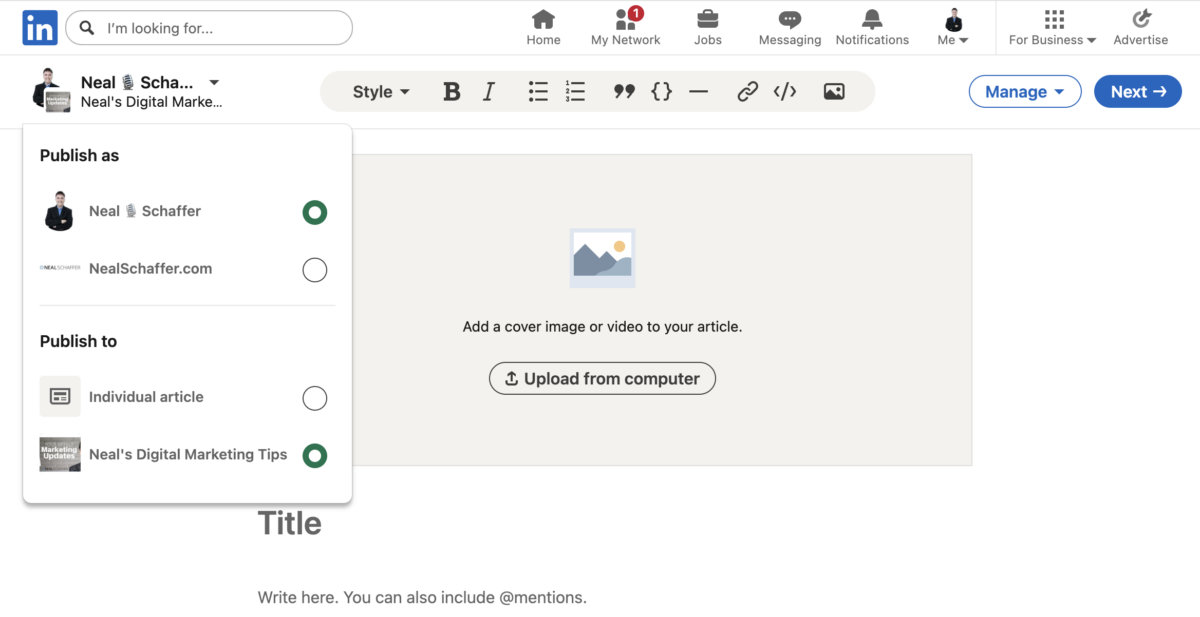Insert a horizontal divider line

[698, 92]
